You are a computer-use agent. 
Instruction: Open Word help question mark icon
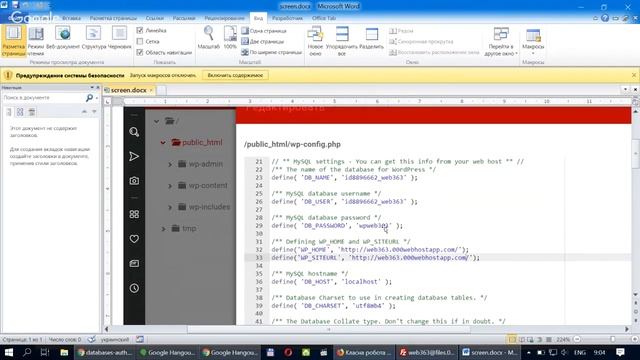[x=605, y=18]
